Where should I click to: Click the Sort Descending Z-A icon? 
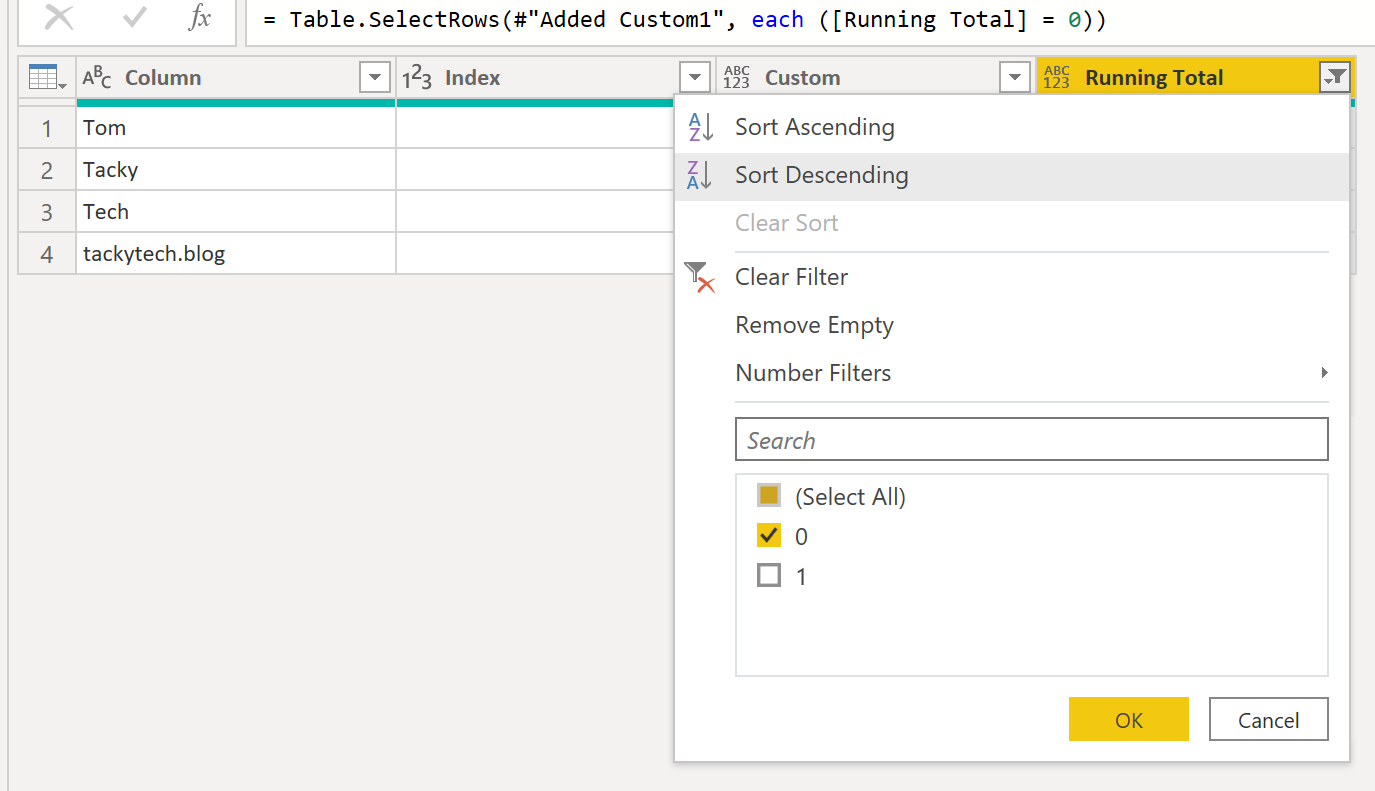coord(699,175)
